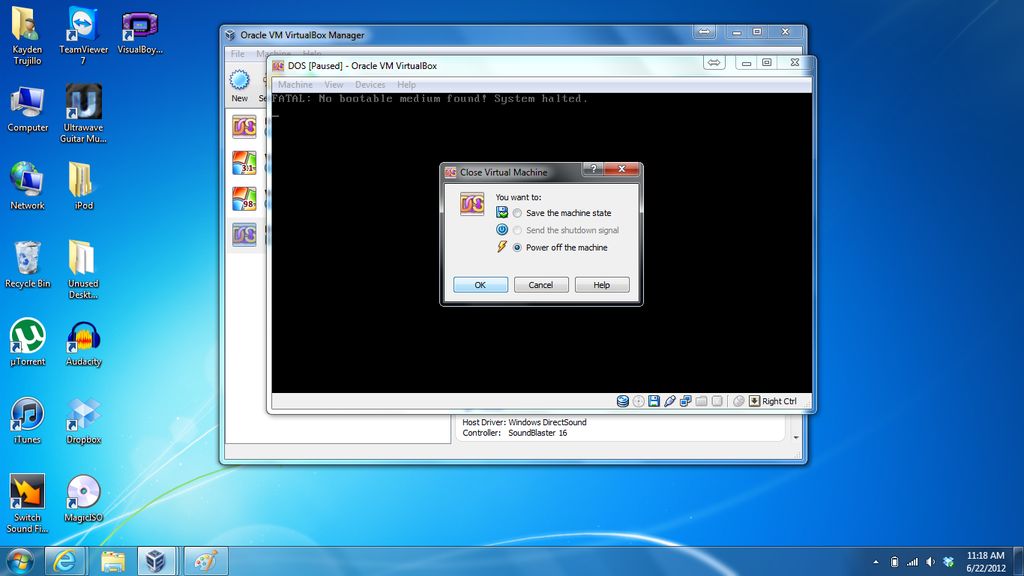Screen dimensions: 1024x576
Task: Click Dropbox icon in system tray
Action: (x=948, y=562)
